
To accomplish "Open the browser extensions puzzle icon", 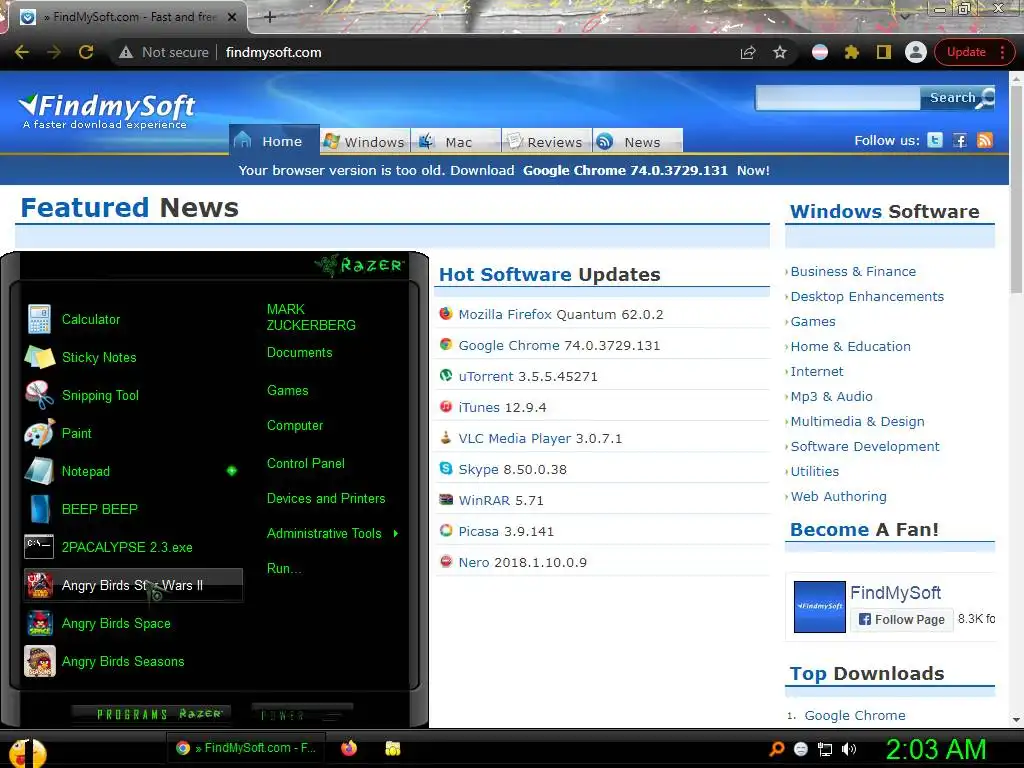I will pos(852,52).
